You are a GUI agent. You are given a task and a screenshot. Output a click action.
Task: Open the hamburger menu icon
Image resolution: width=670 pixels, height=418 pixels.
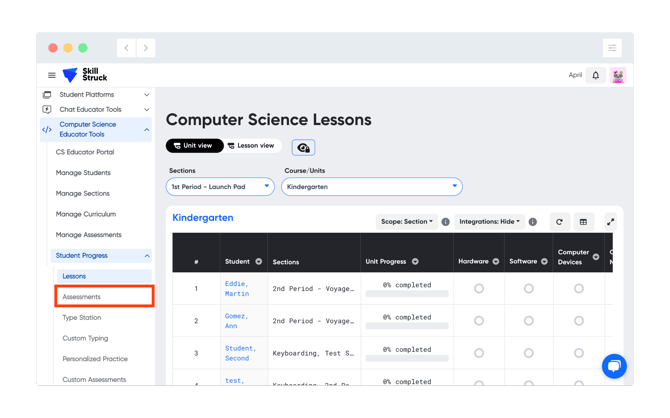click(x=52, y=75)
